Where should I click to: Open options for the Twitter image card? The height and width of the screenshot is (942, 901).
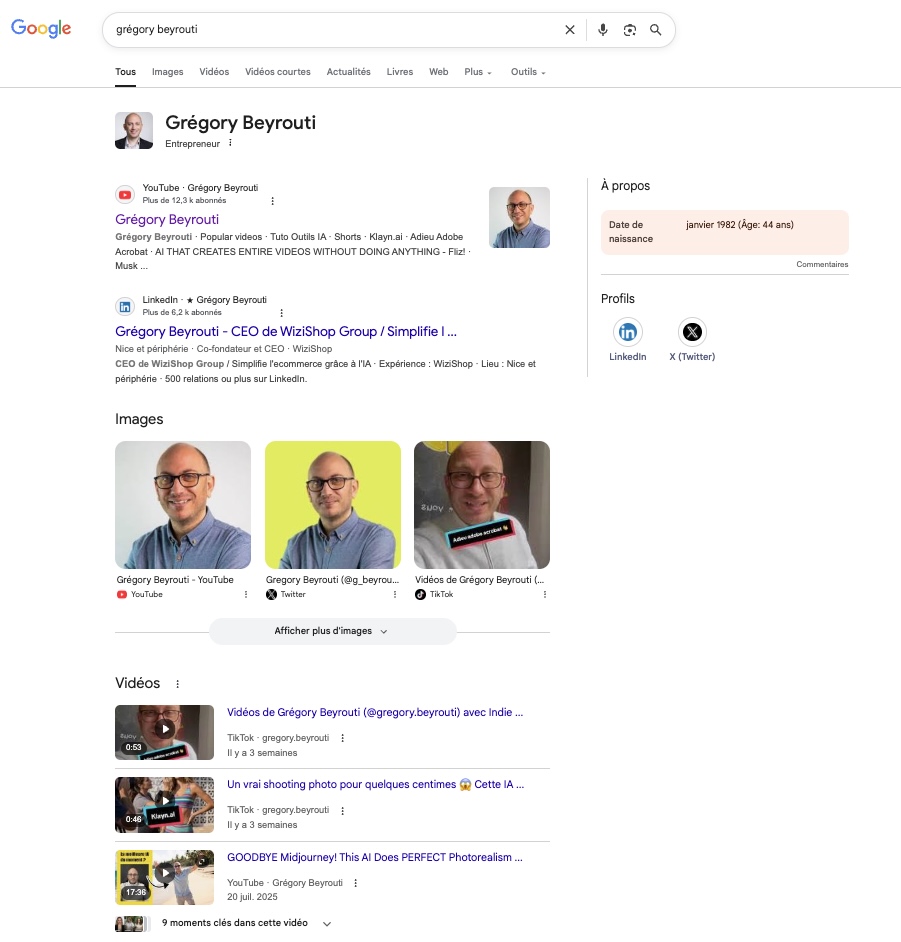(x=395, y=594)
